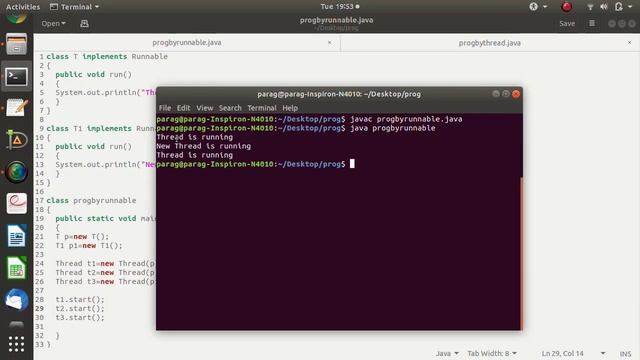Click the terminal title bar text
The width and height of the screenshot is (640, 360).
pos(339,94)
